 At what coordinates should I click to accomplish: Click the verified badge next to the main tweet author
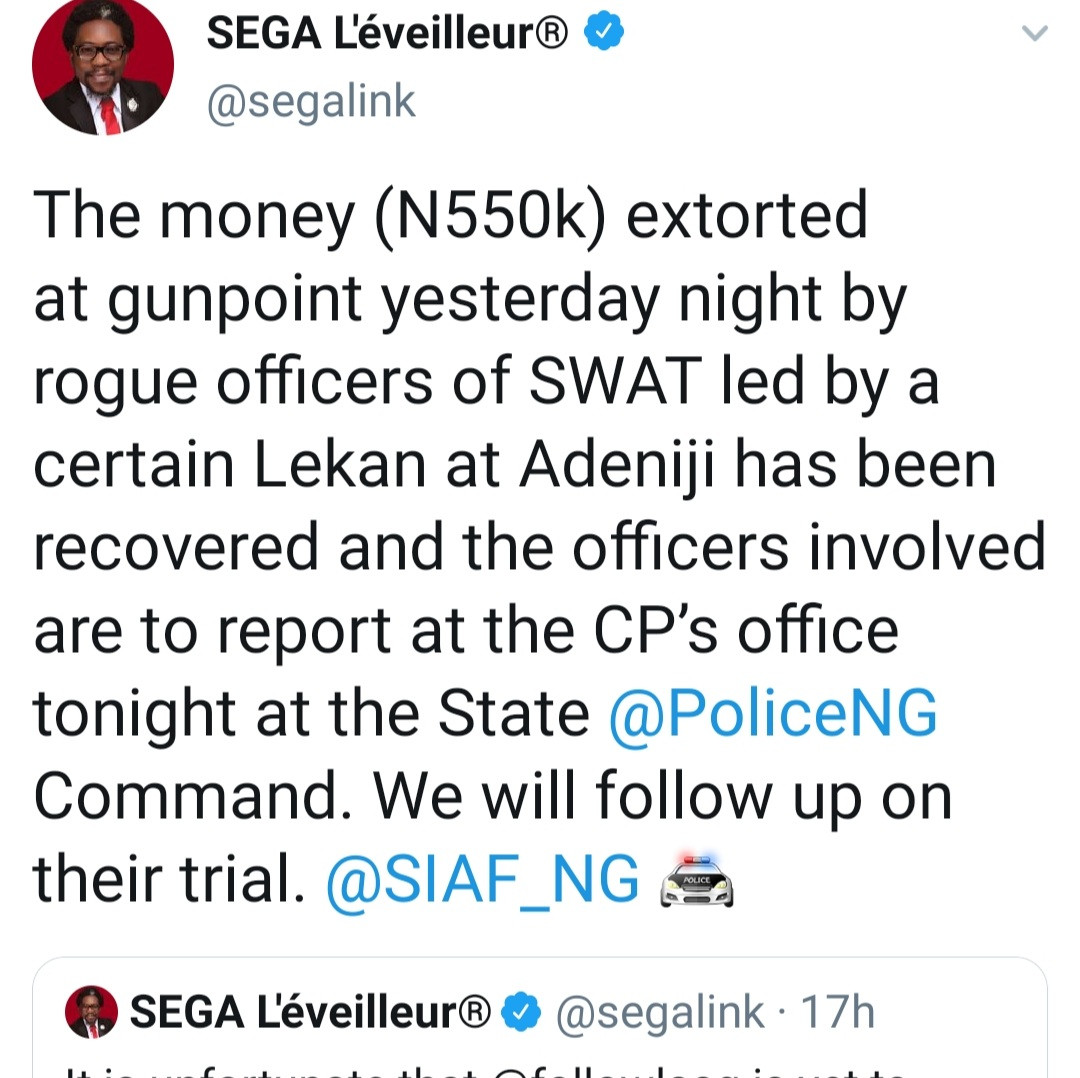[603, 30]
